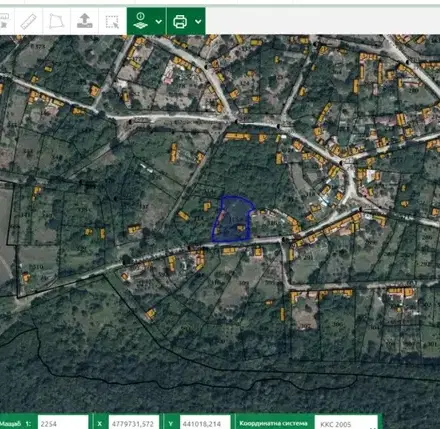Activate the polygon area measurement tool
Screen dimensions: 440x429
(x=56, y=21)
